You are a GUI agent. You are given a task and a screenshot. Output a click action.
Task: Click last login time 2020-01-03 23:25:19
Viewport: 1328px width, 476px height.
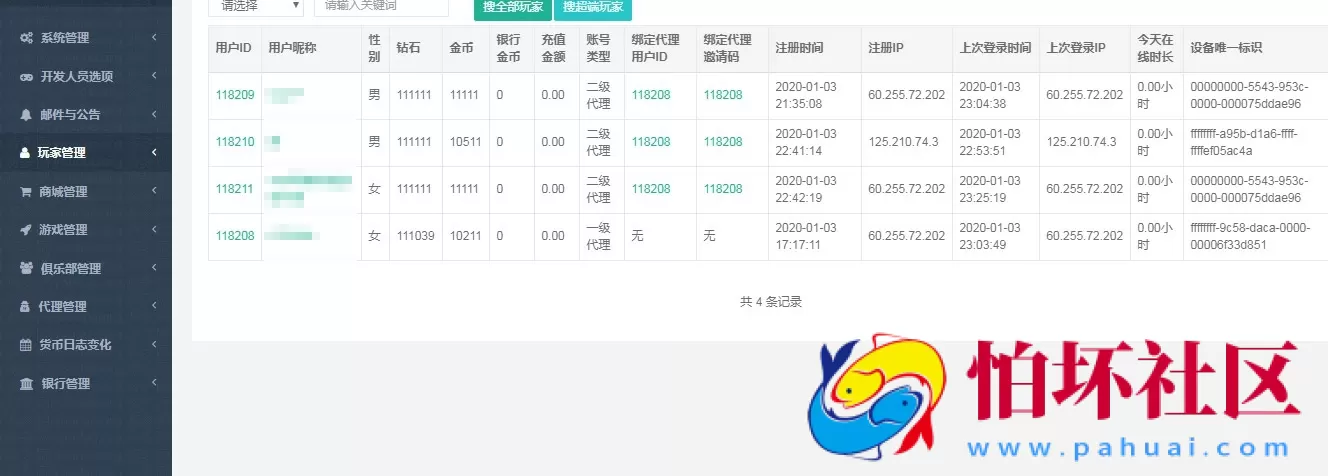[x=990, y=189]
